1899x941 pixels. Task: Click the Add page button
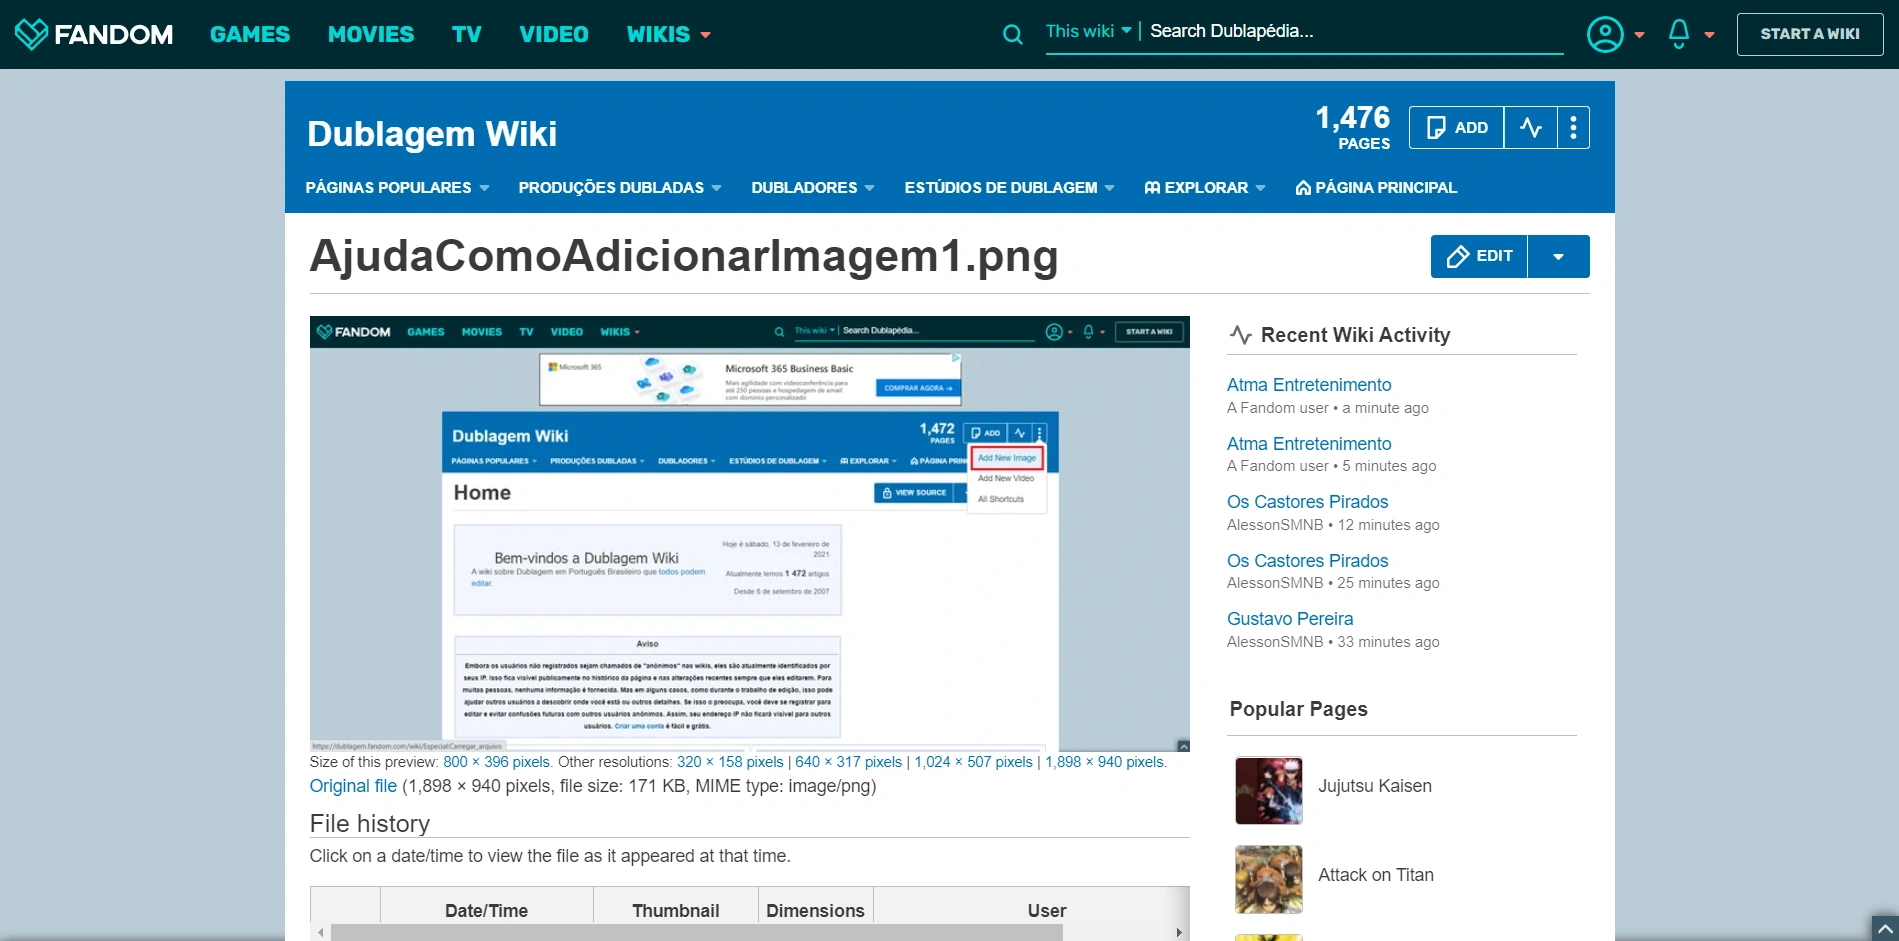click(1457, 128)
